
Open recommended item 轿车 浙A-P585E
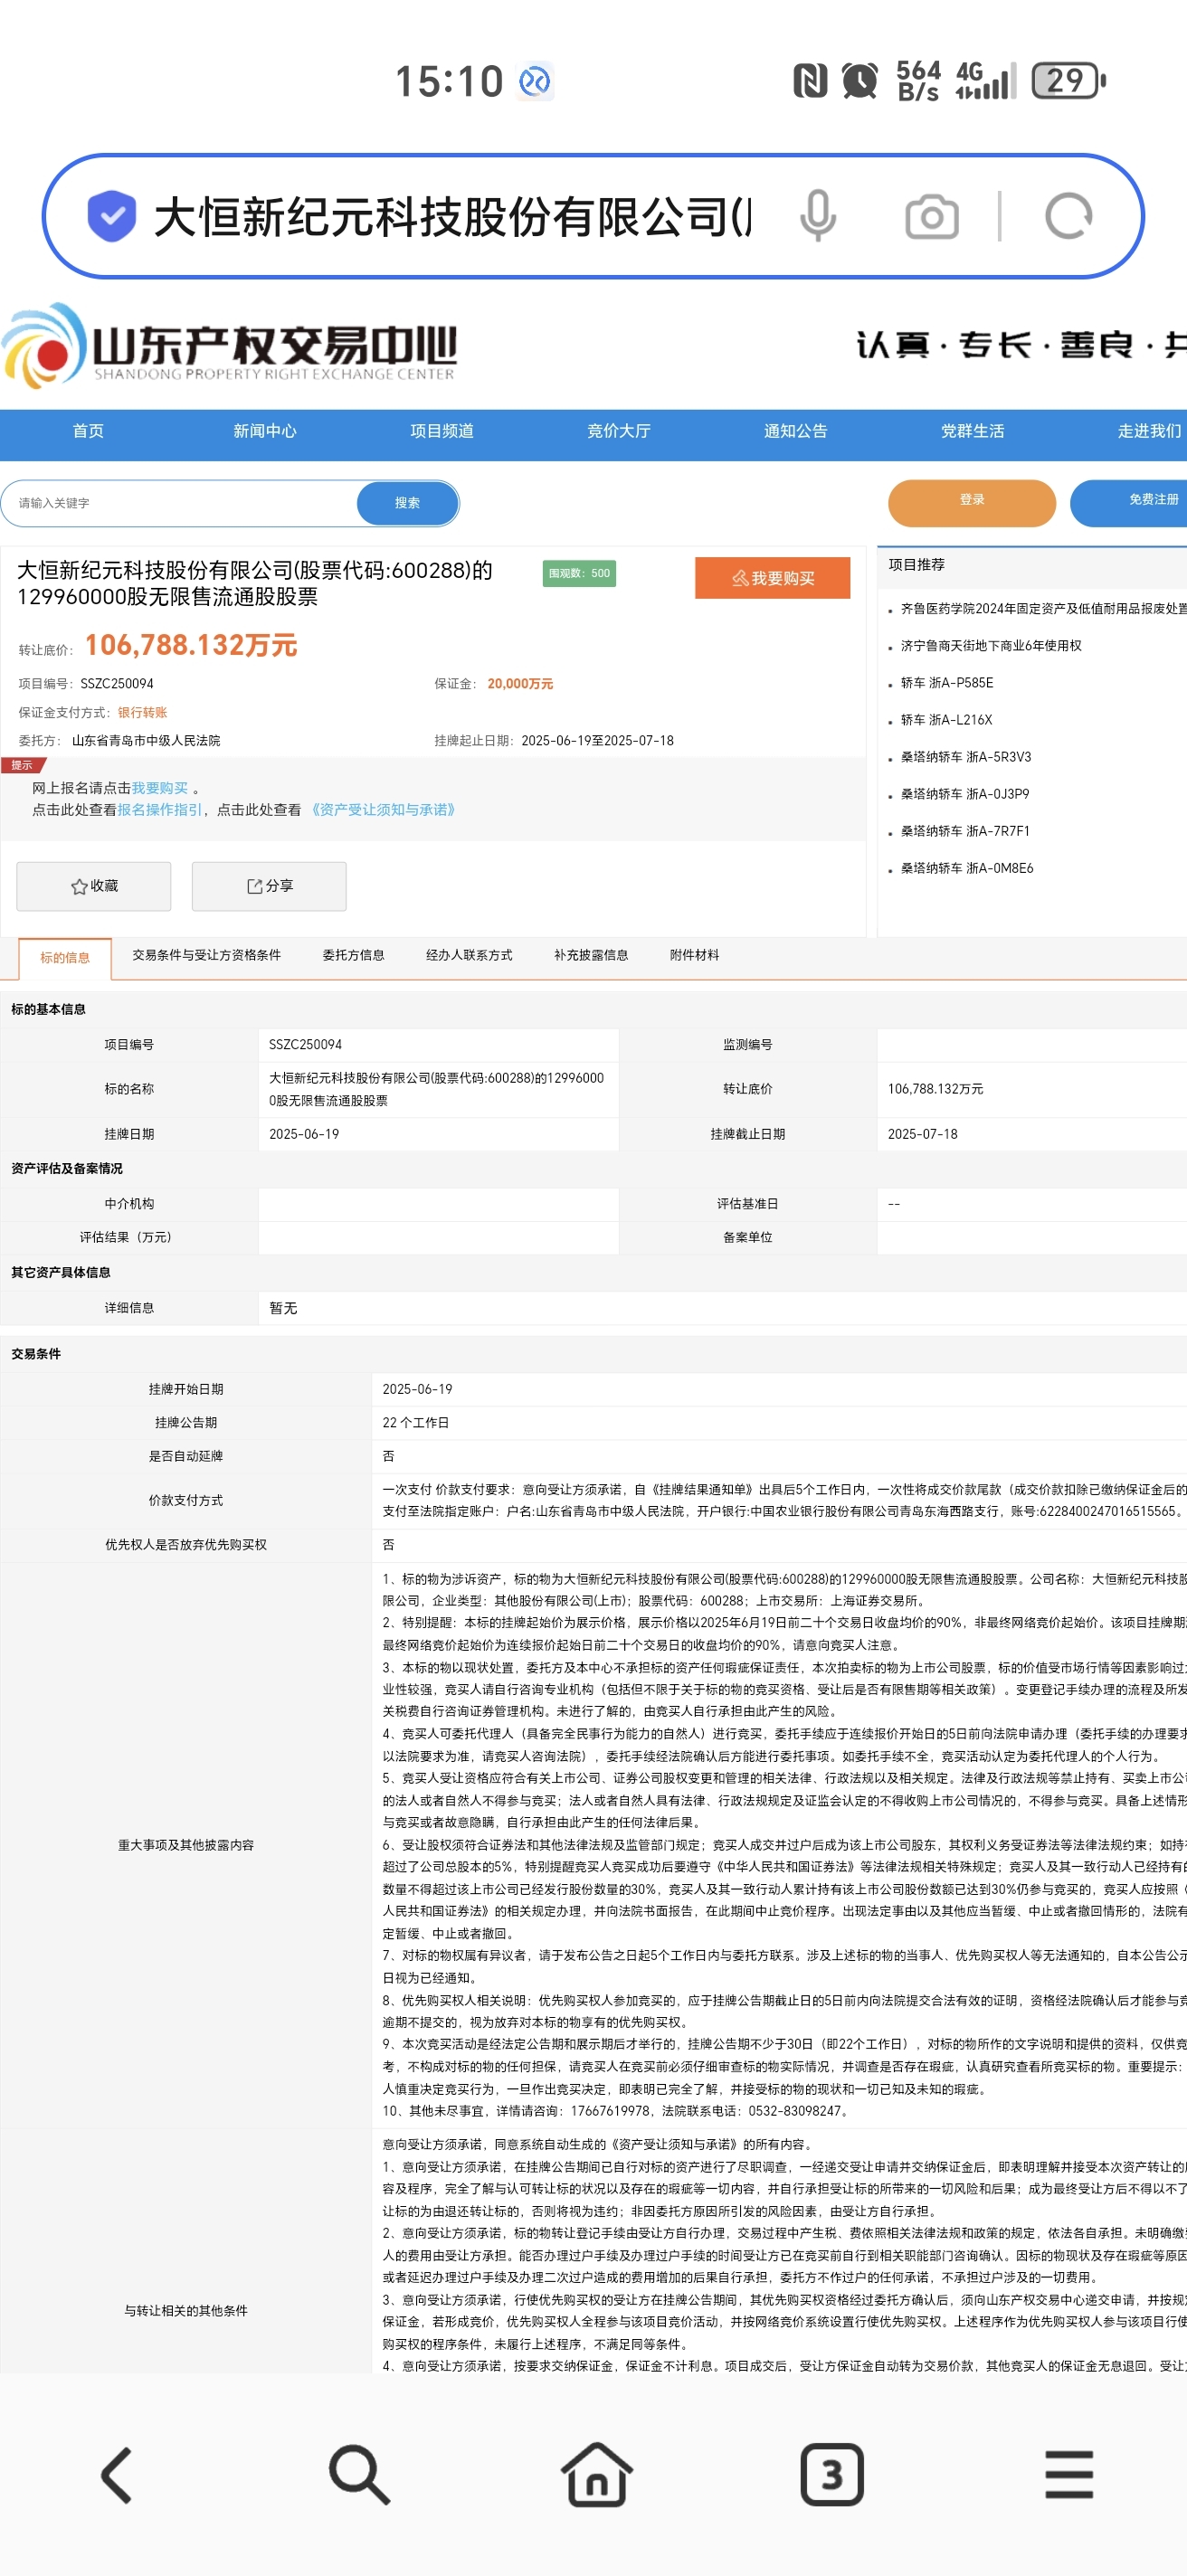coord(947,683)
